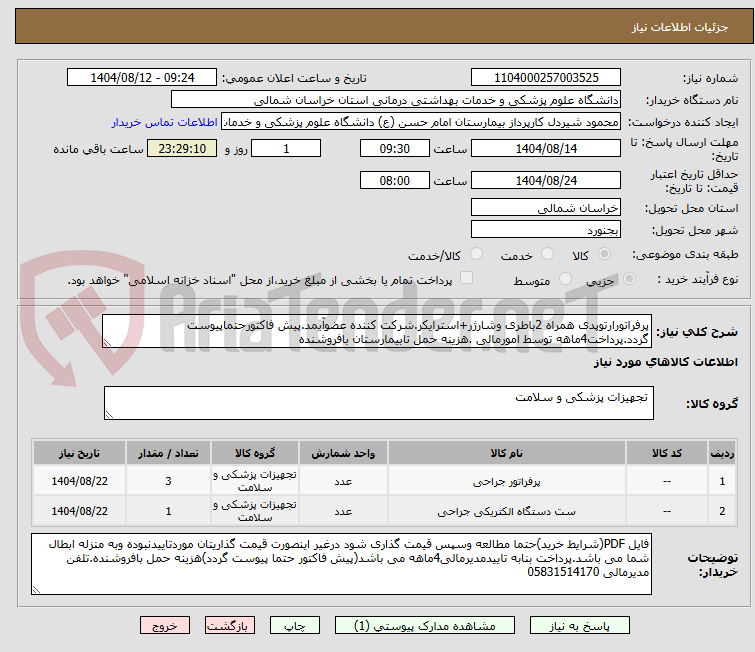Click the جزئیات اطلاعات نیاز header title
The width and height of the screenshot is (755, 652).
(x=679, y=27)
